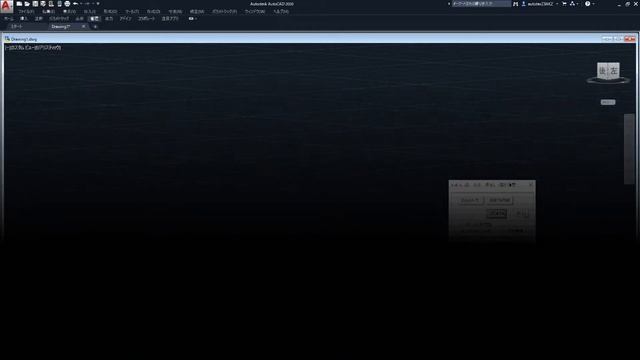Minimize the Drawing1.dwg child window

click(x=607, y=39)
